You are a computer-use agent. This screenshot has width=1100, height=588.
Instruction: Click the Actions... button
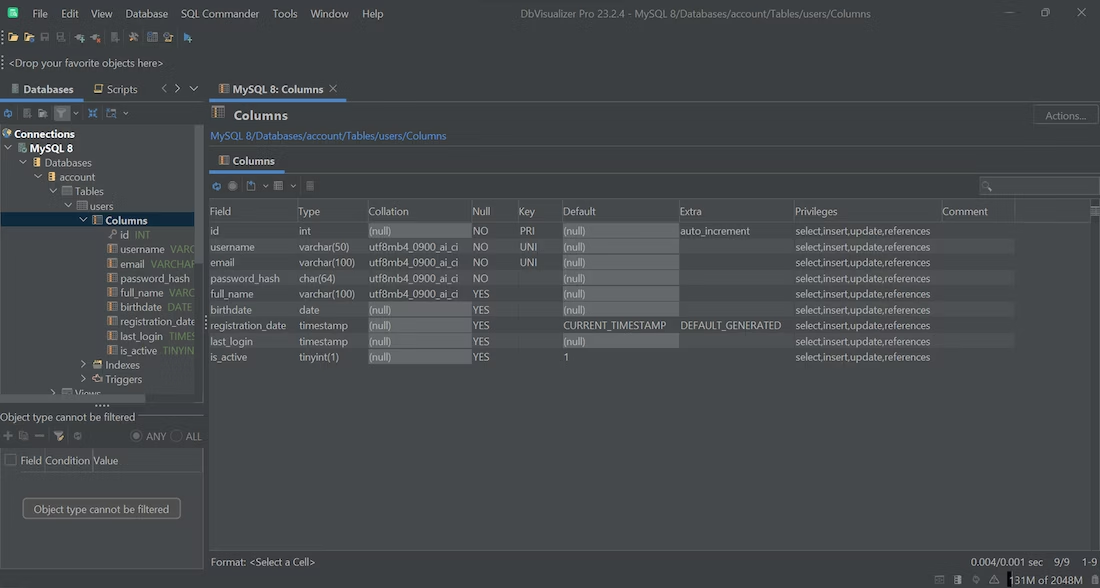[1063, 114]
